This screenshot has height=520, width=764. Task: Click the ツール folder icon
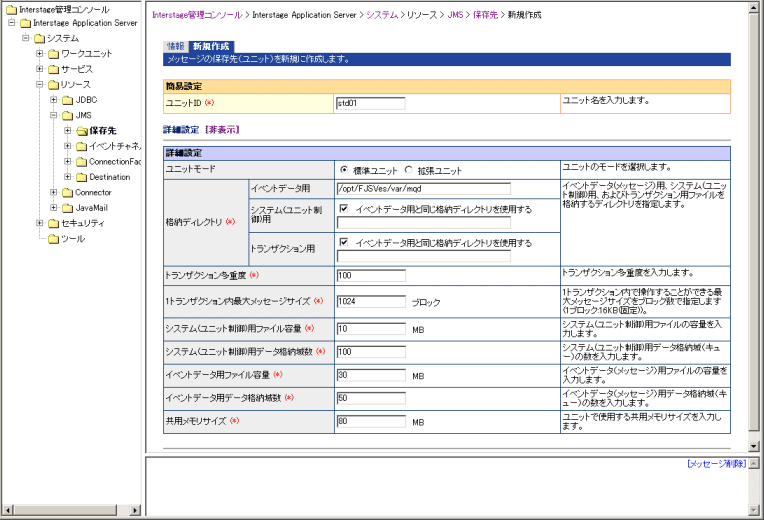(x=52, y=238)
